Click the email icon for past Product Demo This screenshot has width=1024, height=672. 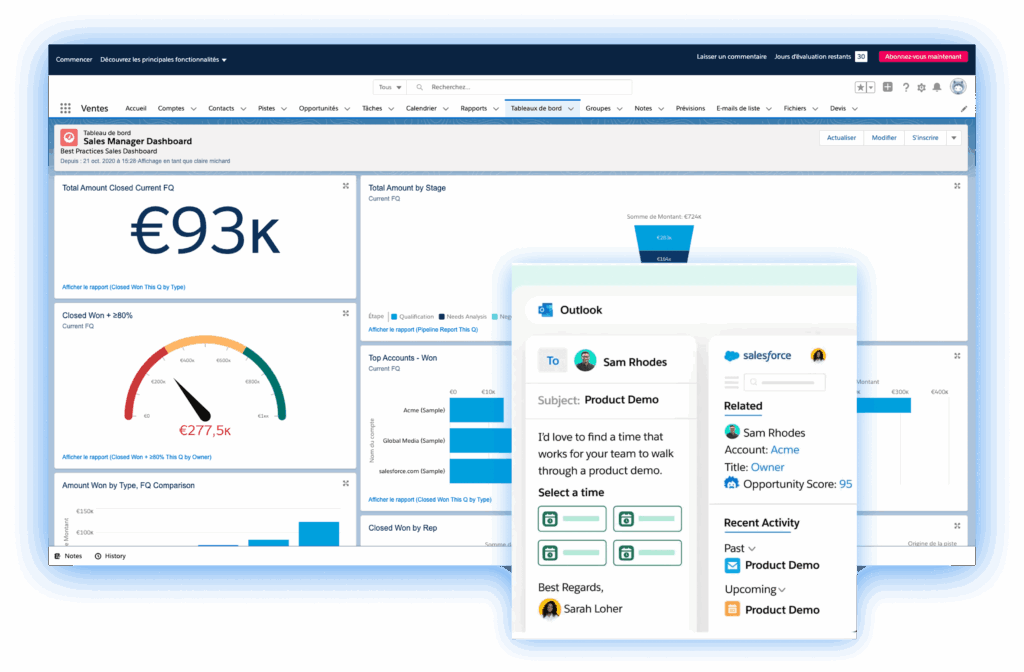[x=732, y=566]
